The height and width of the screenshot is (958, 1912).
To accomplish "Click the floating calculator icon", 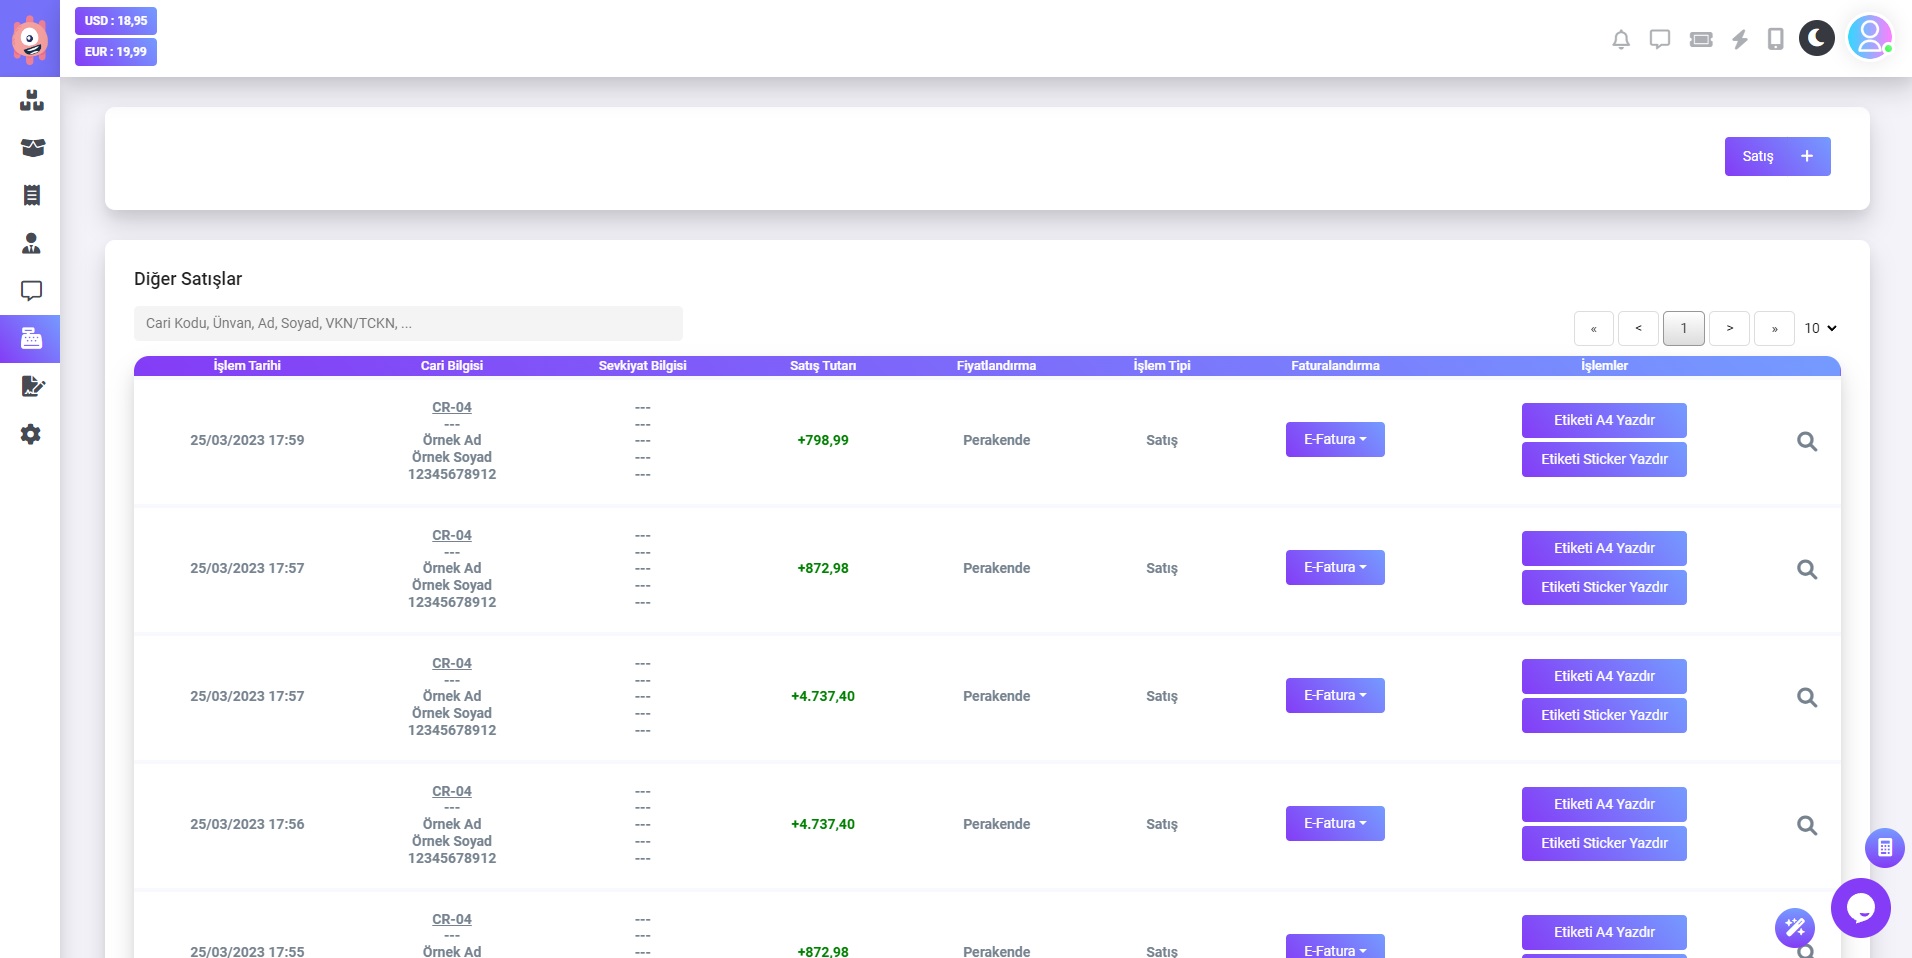I will (x=1884, y=848).
